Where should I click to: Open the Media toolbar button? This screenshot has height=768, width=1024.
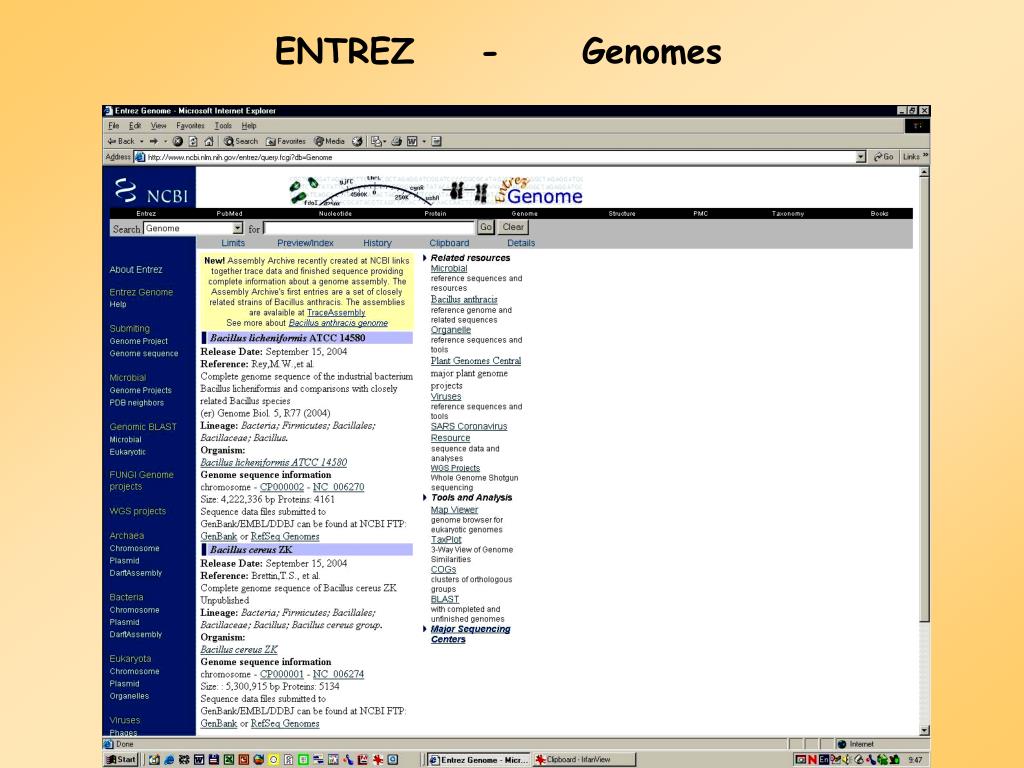[x=329, y=141]
